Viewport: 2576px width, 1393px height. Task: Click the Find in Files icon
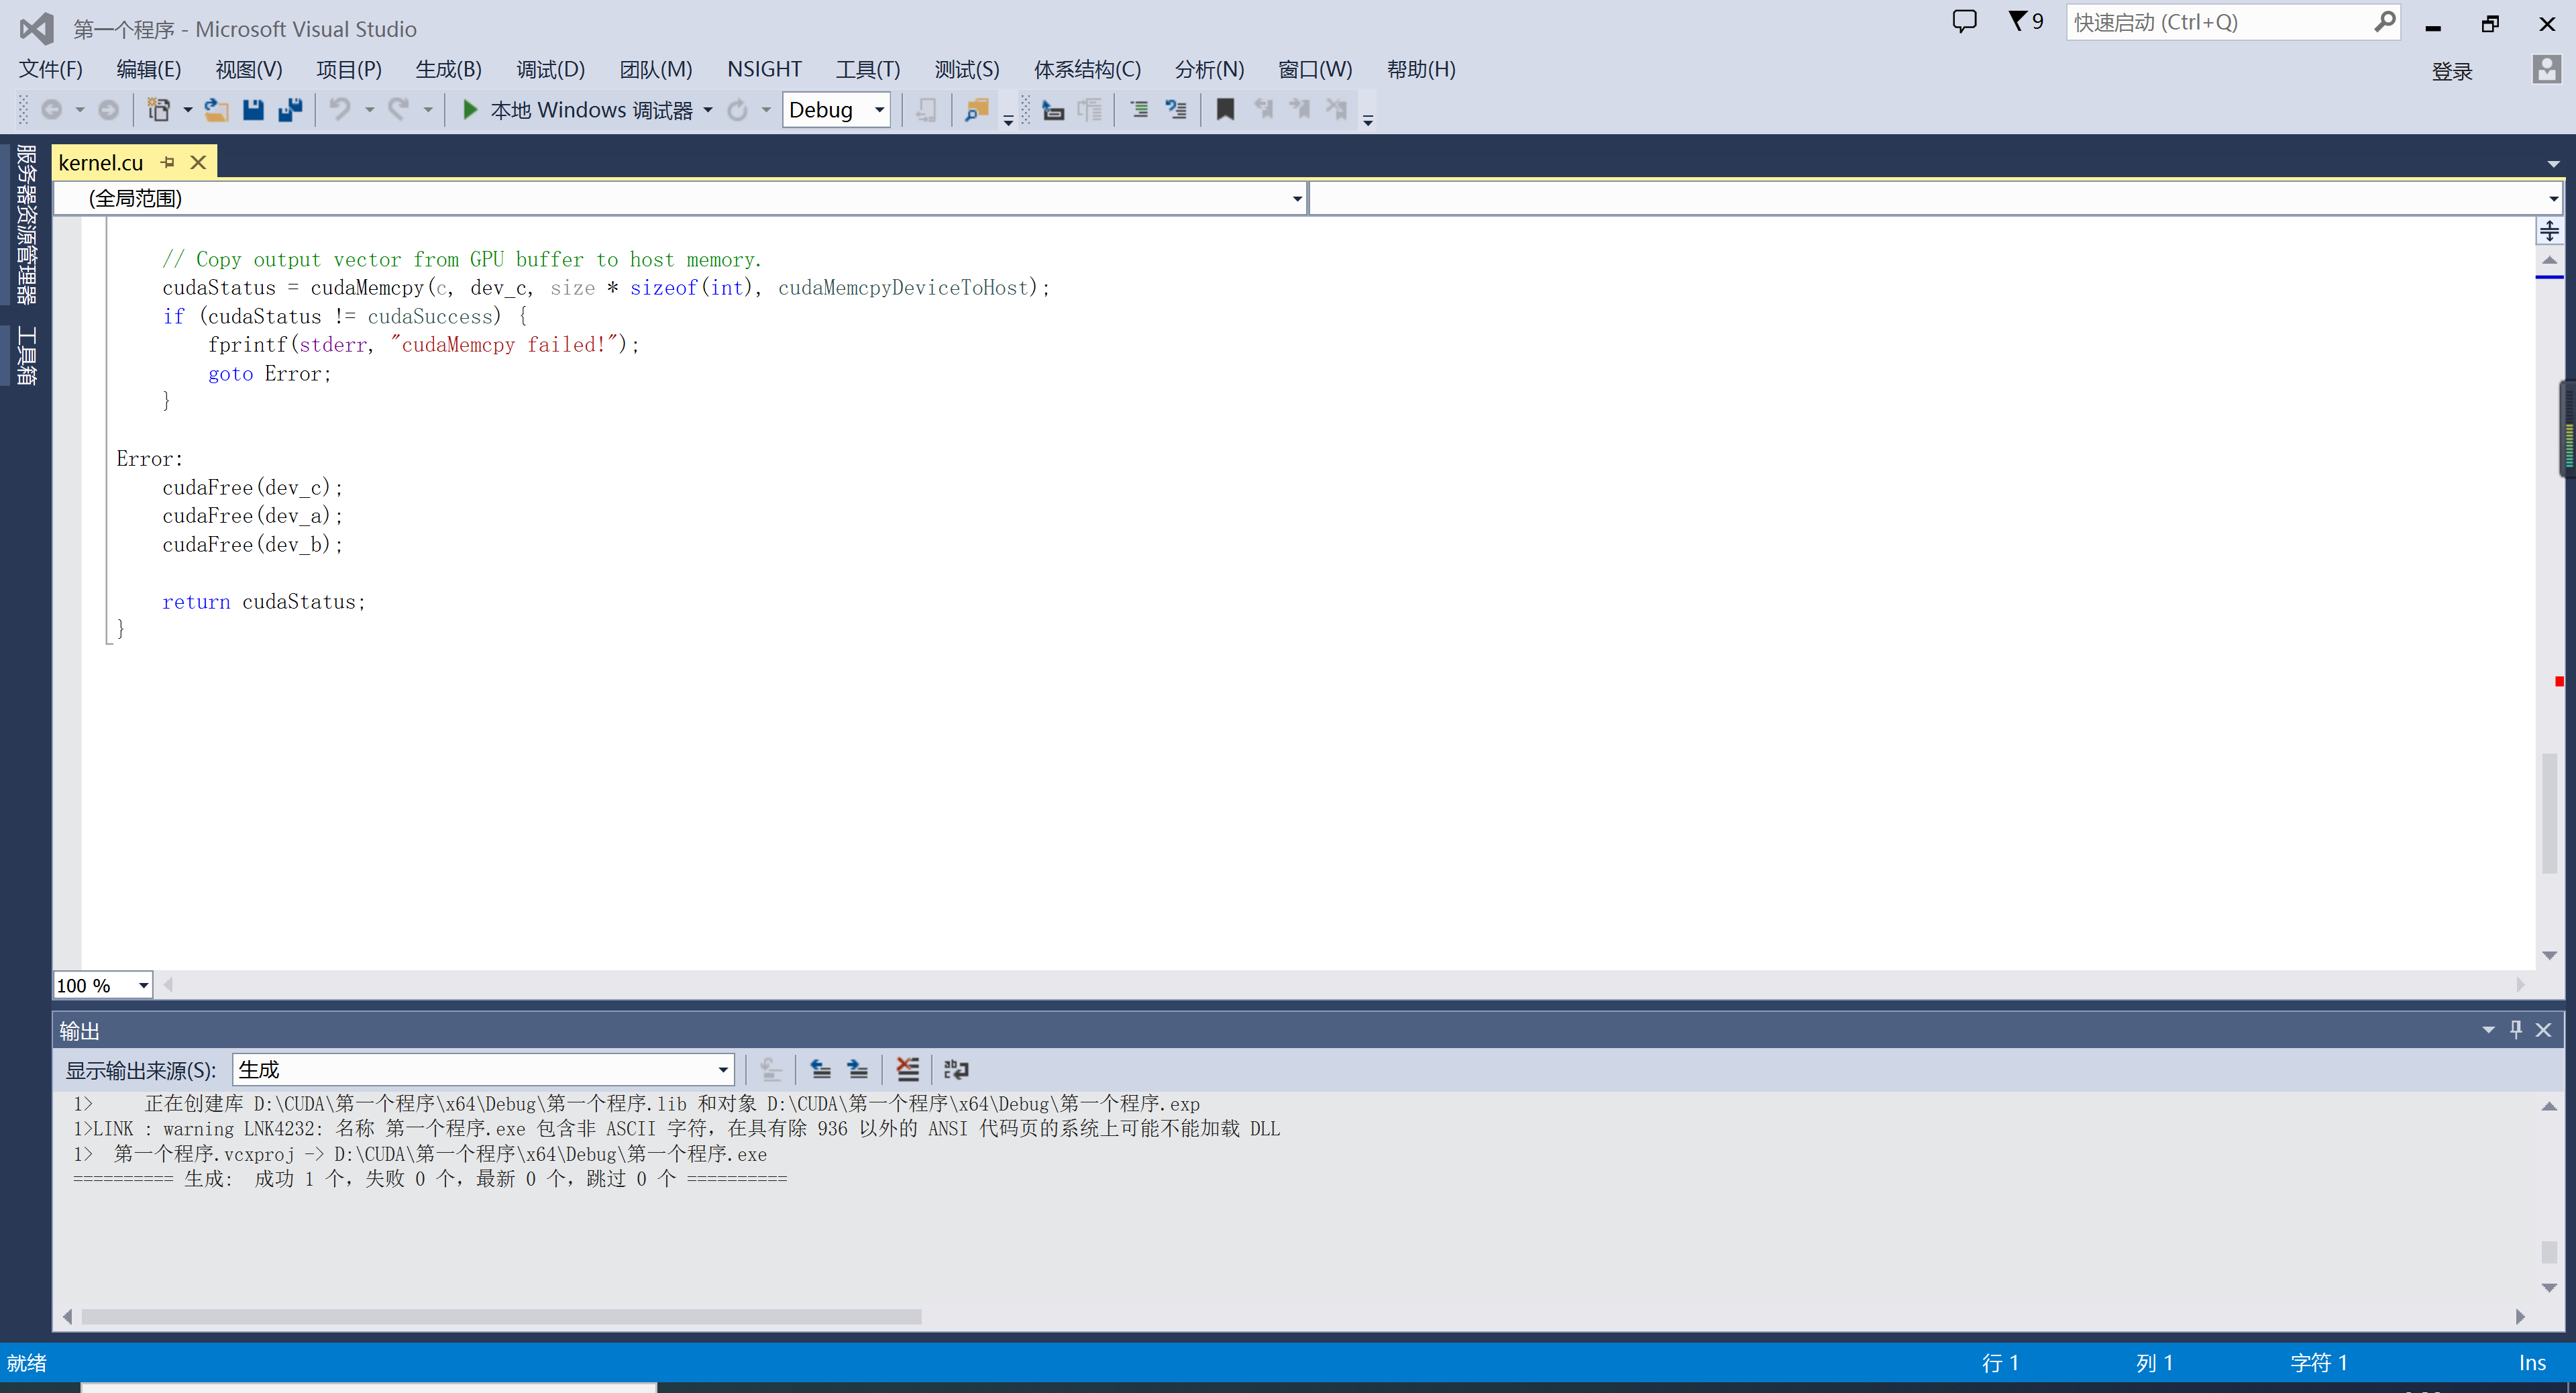tap(976, 110)
